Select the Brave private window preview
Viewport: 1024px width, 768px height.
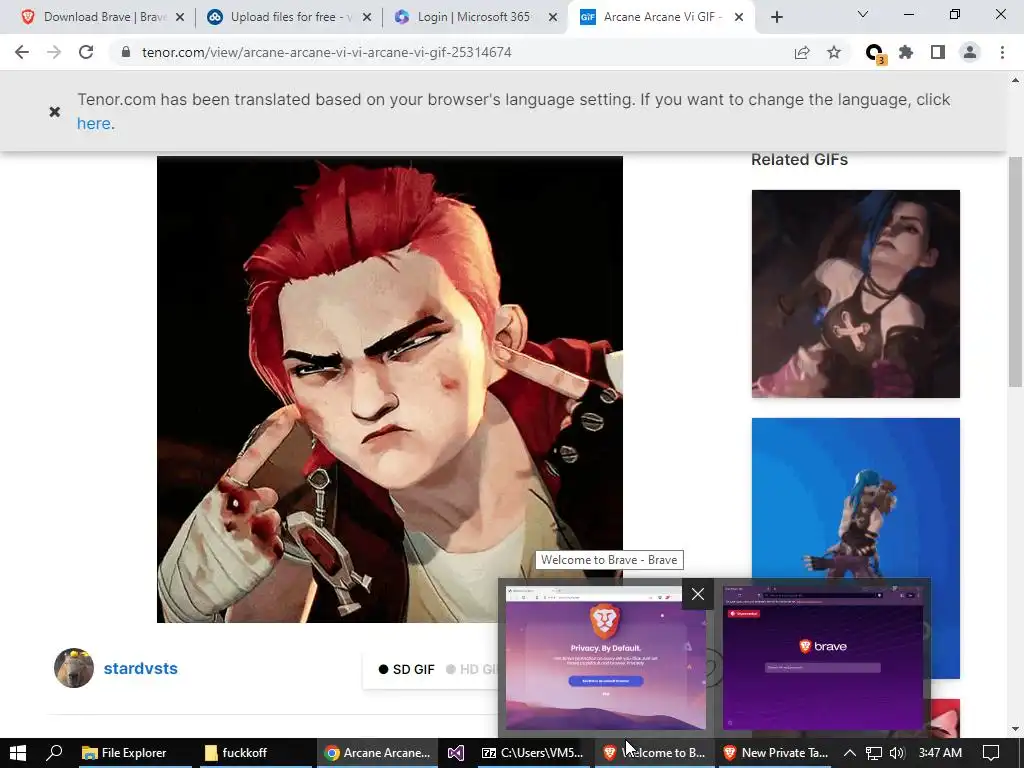pos(823,657)
